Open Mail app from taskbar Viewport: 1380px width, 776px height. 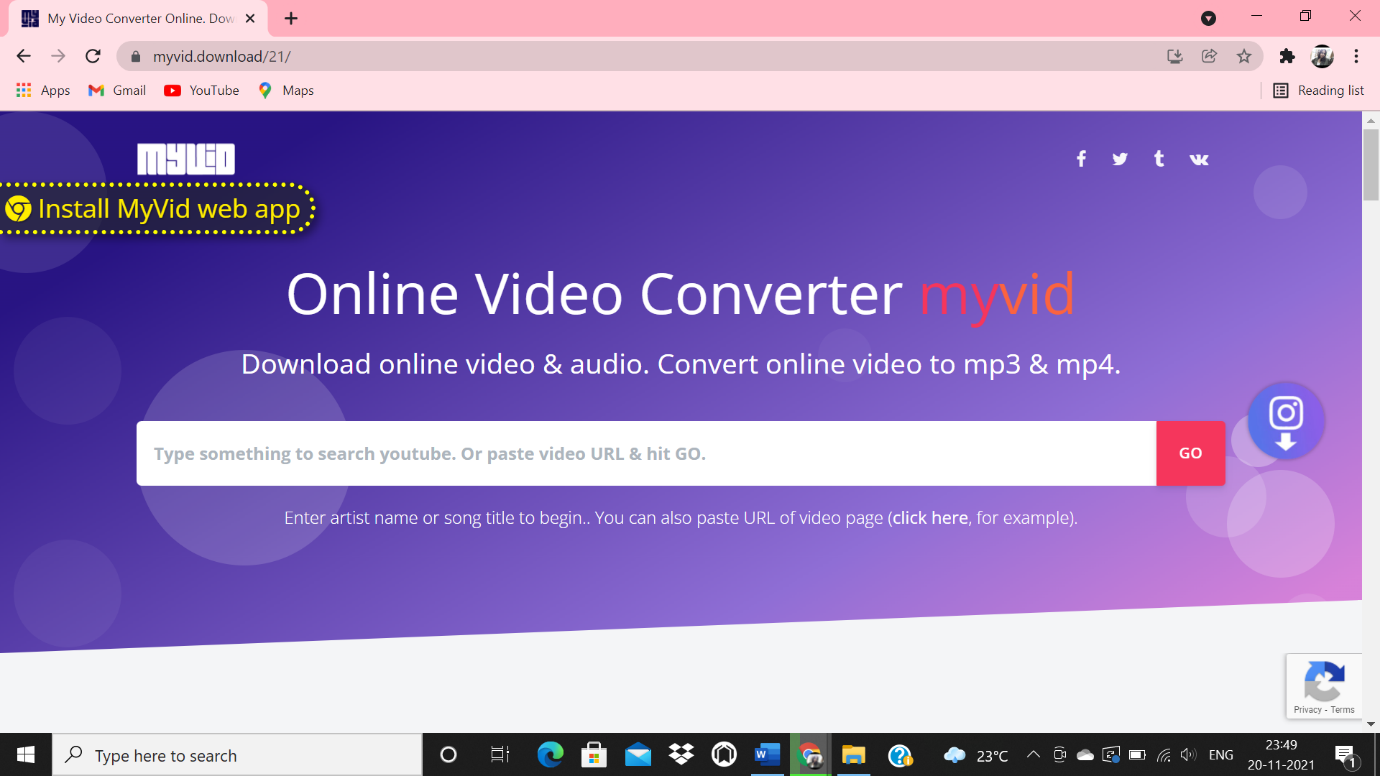(x=638, y=755)
